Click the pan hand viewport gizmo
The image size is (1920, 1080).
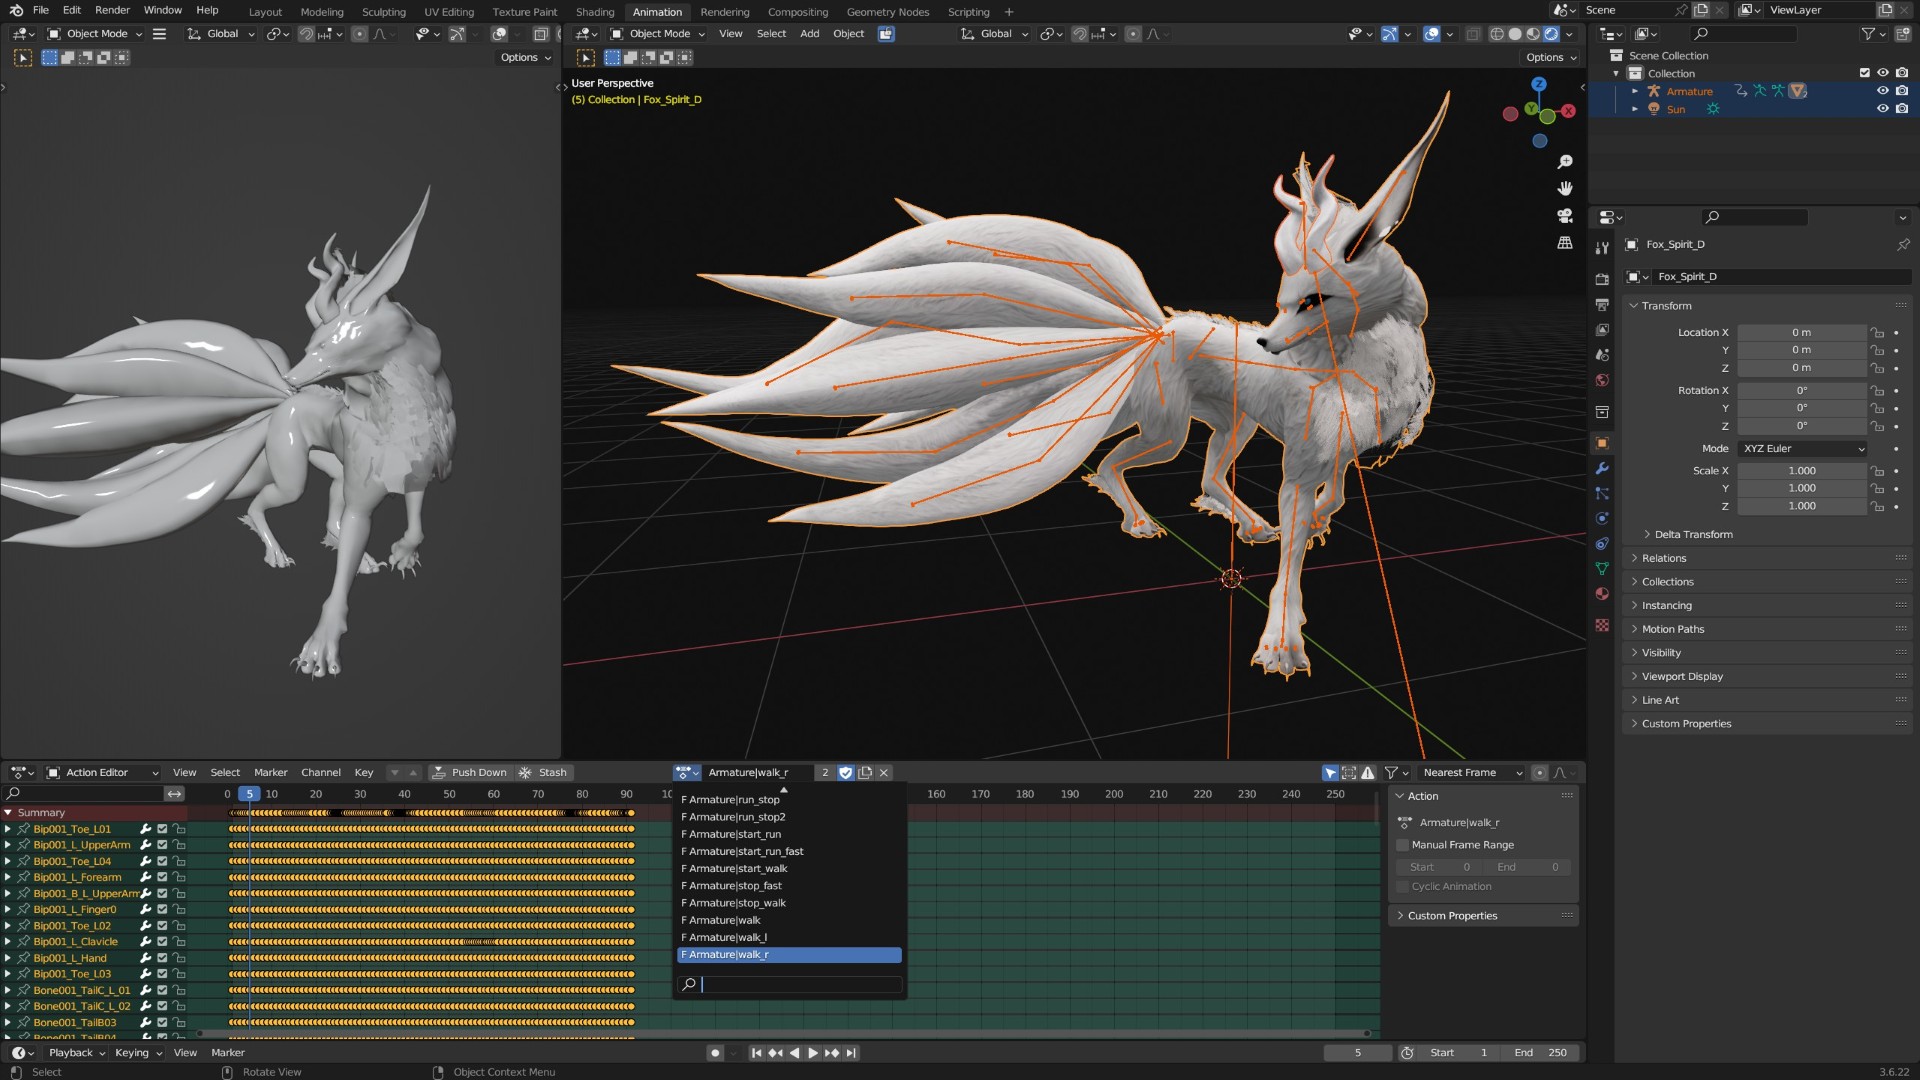click(1565, 189)
